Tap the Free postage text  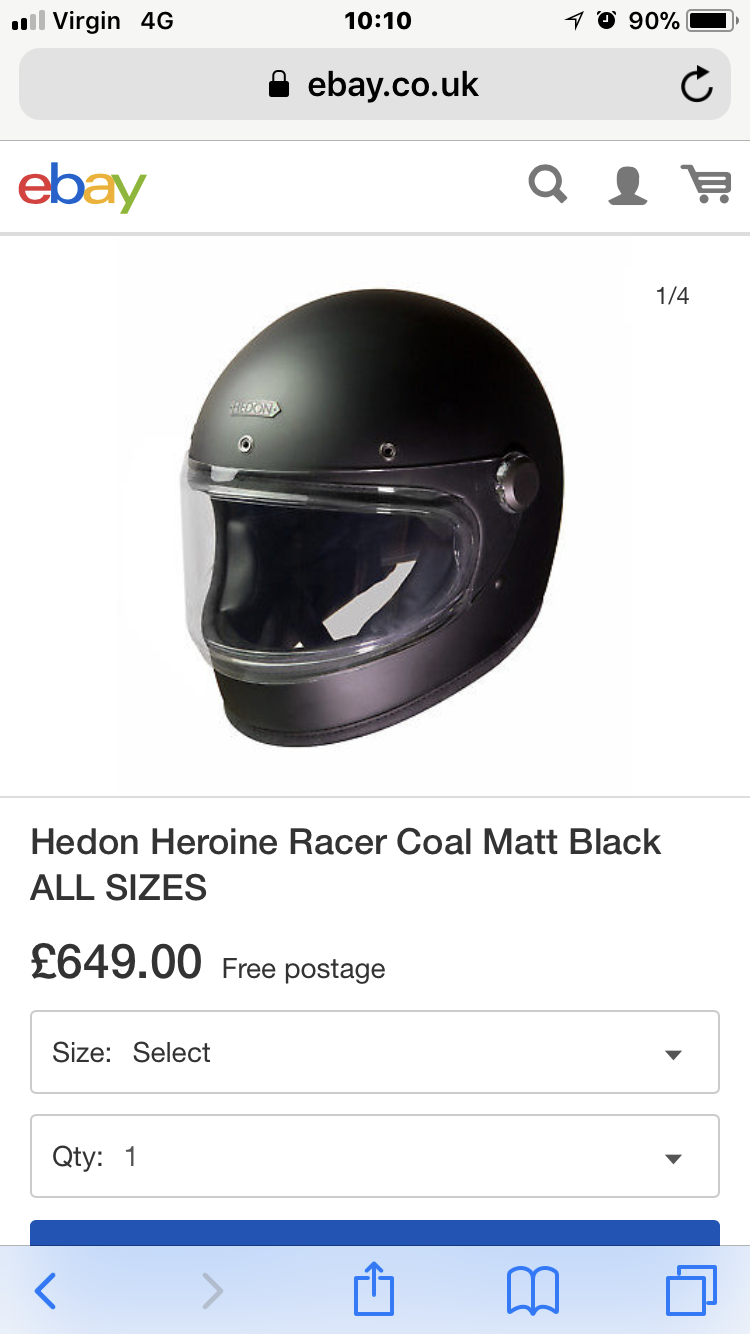(x=303, y=969)
